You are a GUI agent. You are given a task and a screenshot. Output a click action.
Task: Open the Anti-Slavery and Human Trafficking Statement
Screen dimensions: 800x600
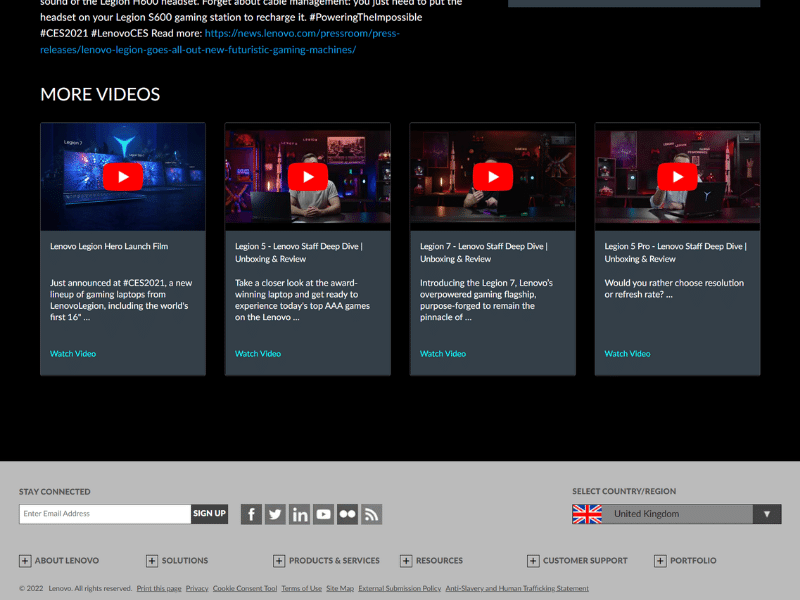point(517,588)
